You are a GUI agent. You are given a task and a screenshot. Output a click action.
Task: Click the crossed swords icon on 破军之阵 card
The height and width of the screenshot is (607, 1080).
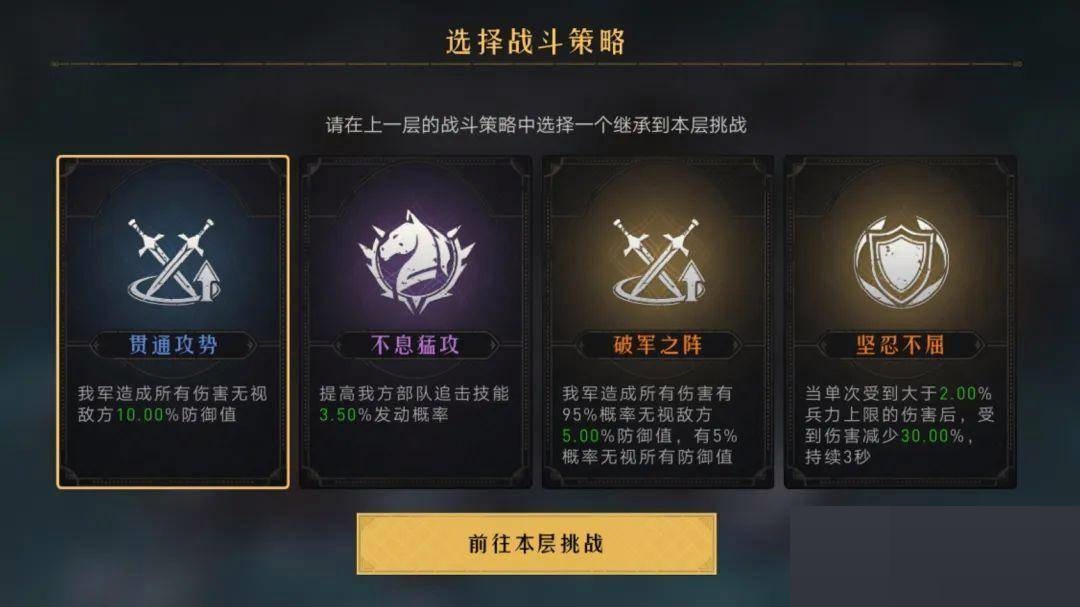658,260
